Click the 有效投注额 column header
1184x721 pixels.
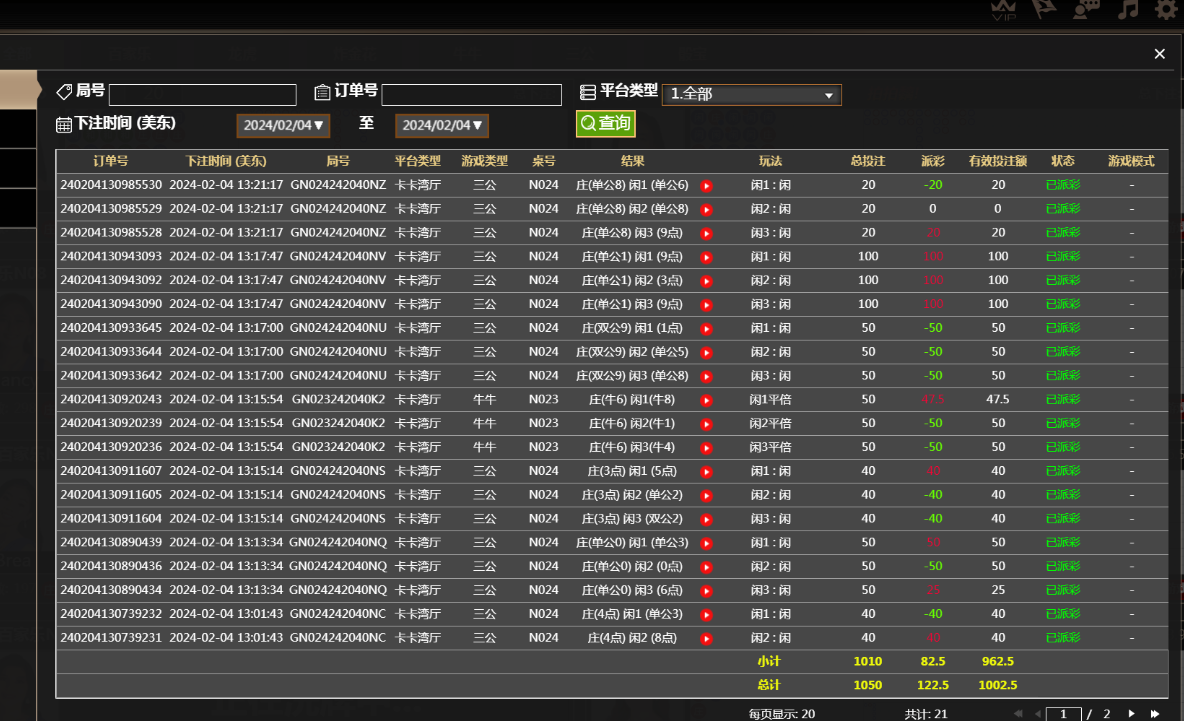pos(997,161)
